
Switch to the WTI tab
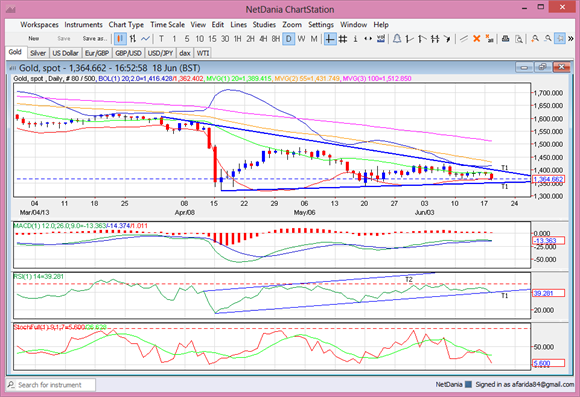coord(203,53)
